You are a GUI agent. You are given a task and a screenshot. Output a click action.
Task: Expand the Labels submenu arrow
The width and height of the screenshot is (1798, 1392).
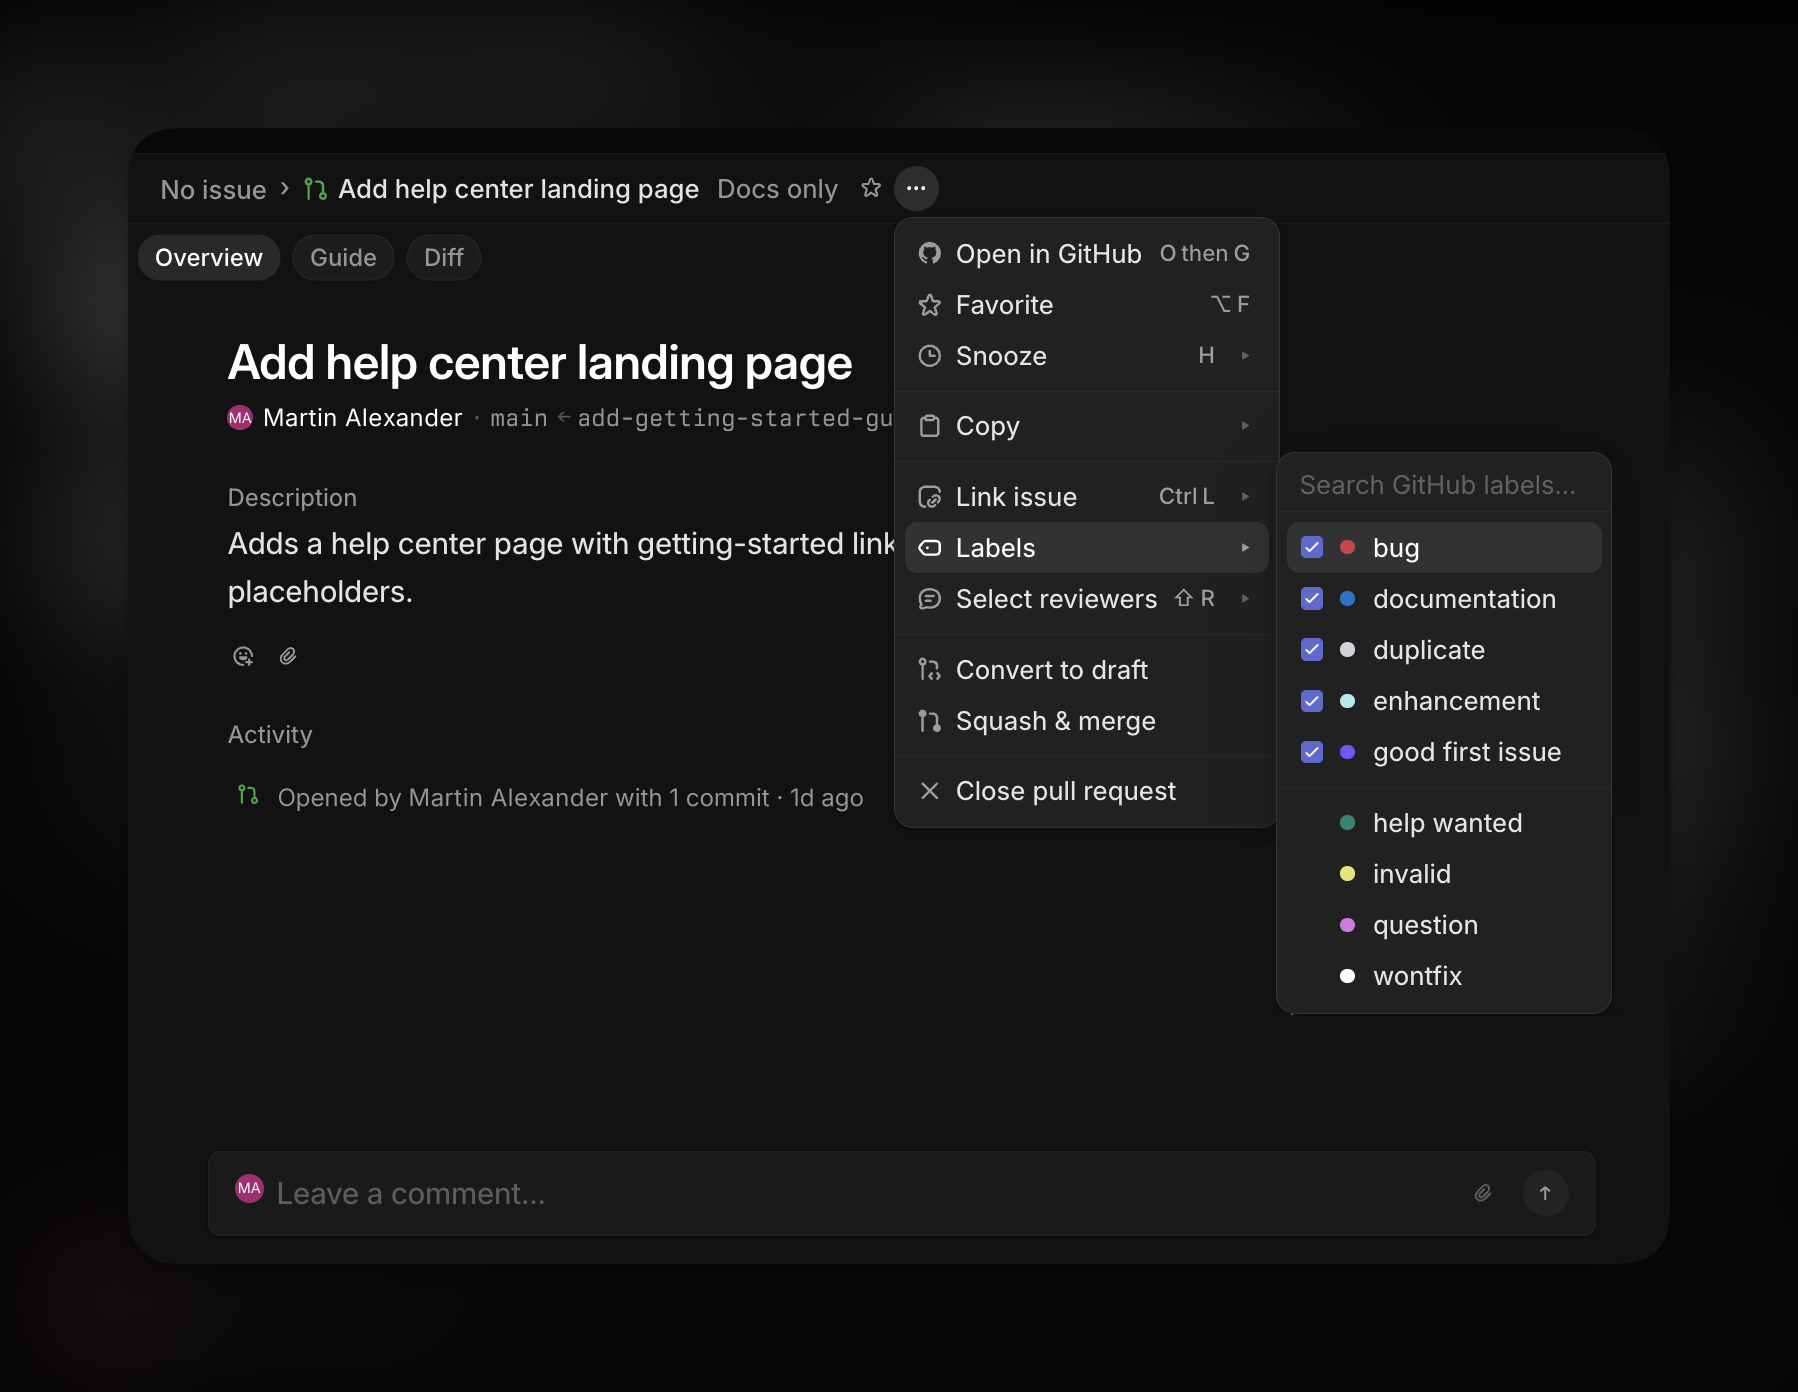pos(1245,548)
